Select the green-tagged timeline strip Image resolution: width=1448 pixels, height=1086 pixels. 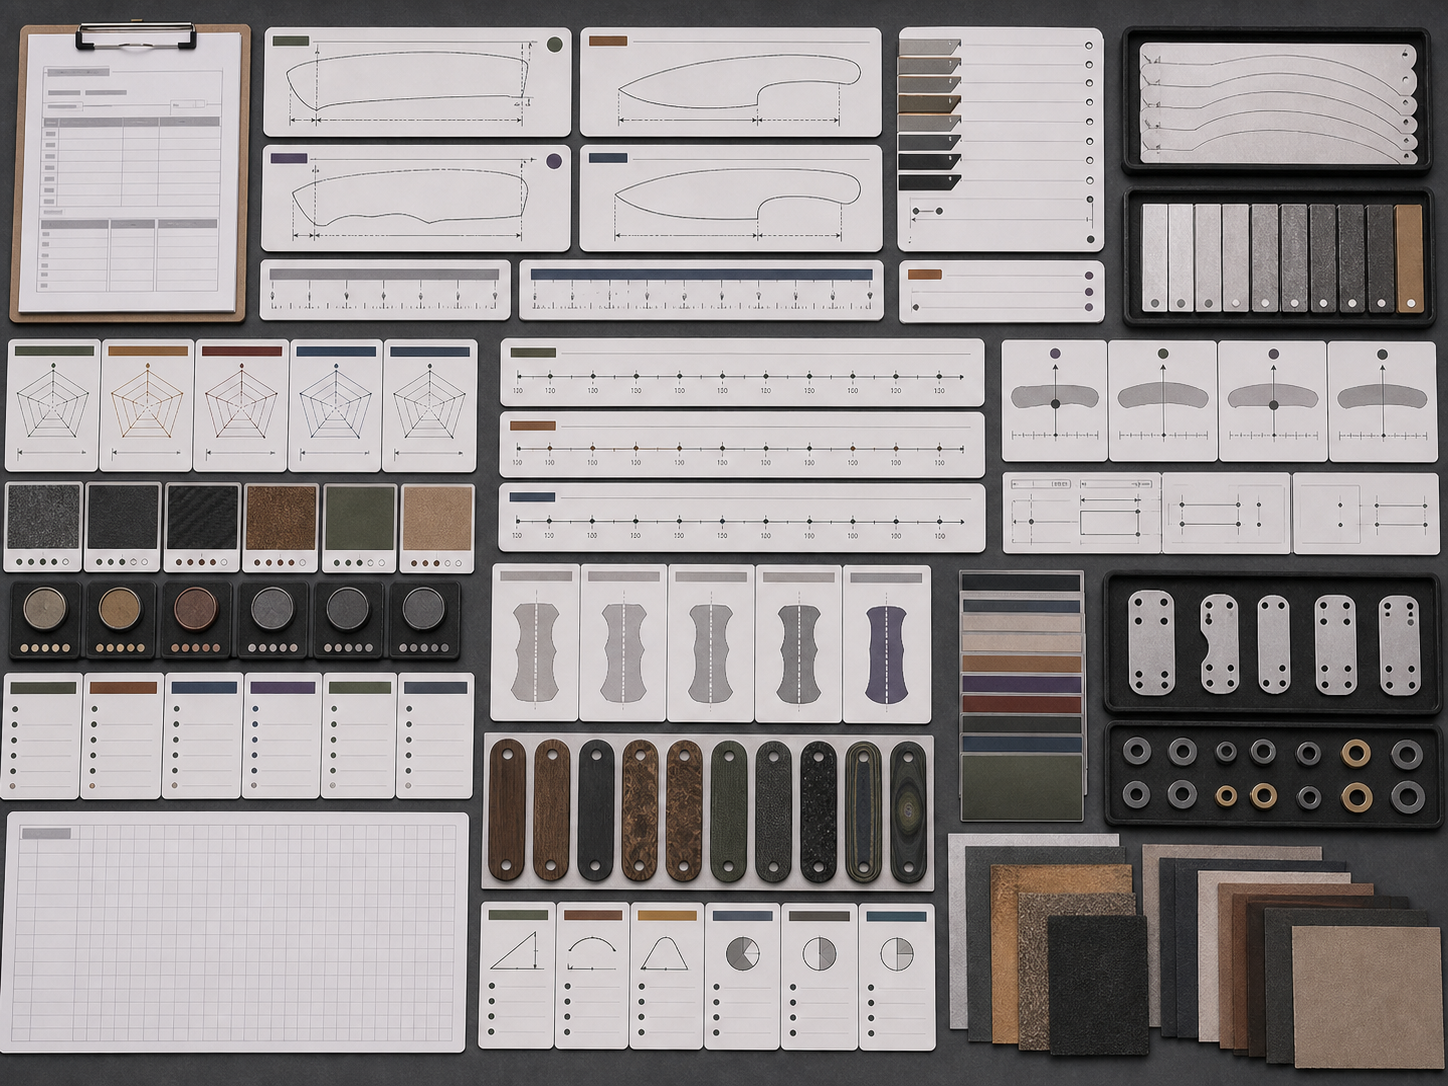click(742, 372)
